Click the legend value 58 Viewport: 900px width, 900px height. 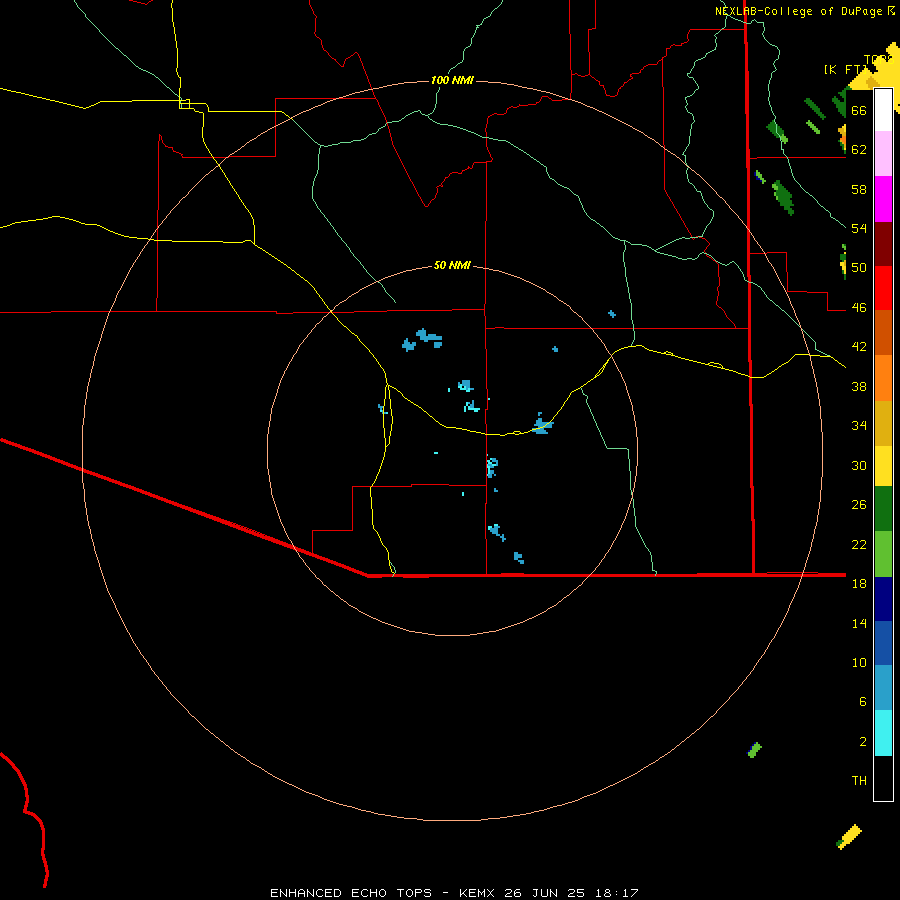(x=859, y=189)
